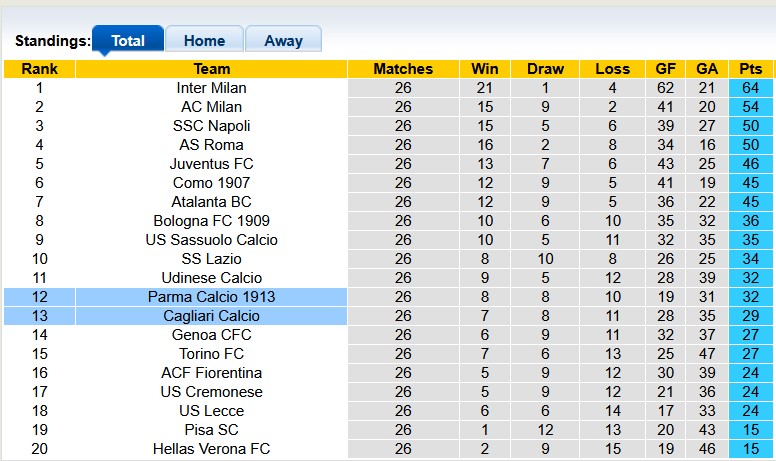The width and height of the screenshot is (776, 461).
Task: Select the Away standings tab
Action: (283, 41)
